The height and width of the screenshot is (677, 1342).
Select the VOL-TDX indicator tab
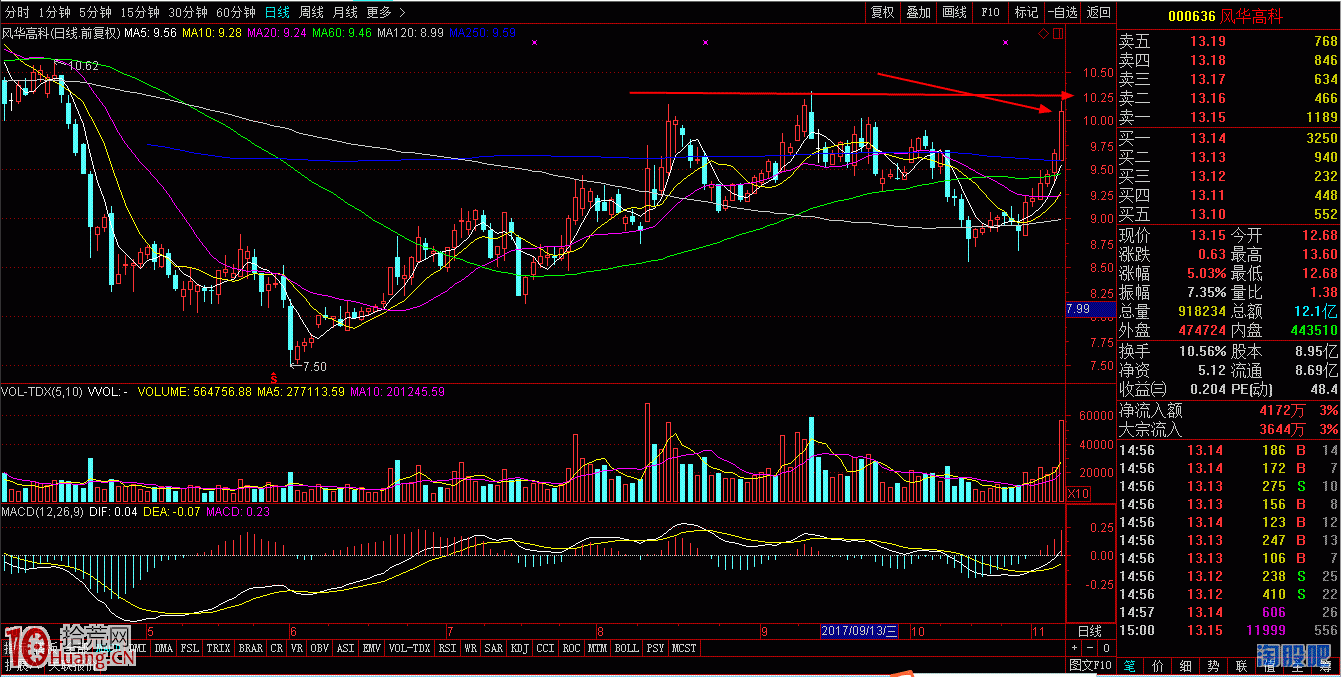coord(410,648)
